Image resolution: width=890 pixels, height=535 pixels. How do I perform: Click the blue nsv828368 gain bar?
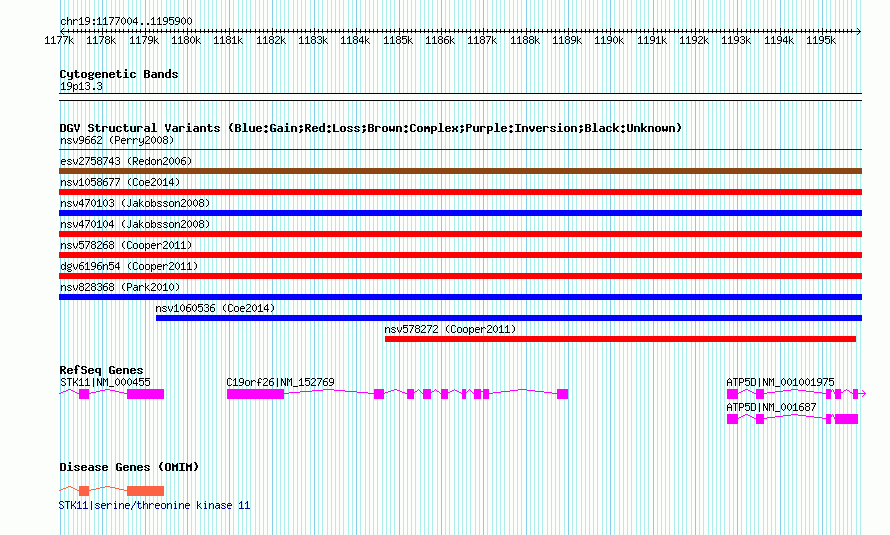click(460, 297)
